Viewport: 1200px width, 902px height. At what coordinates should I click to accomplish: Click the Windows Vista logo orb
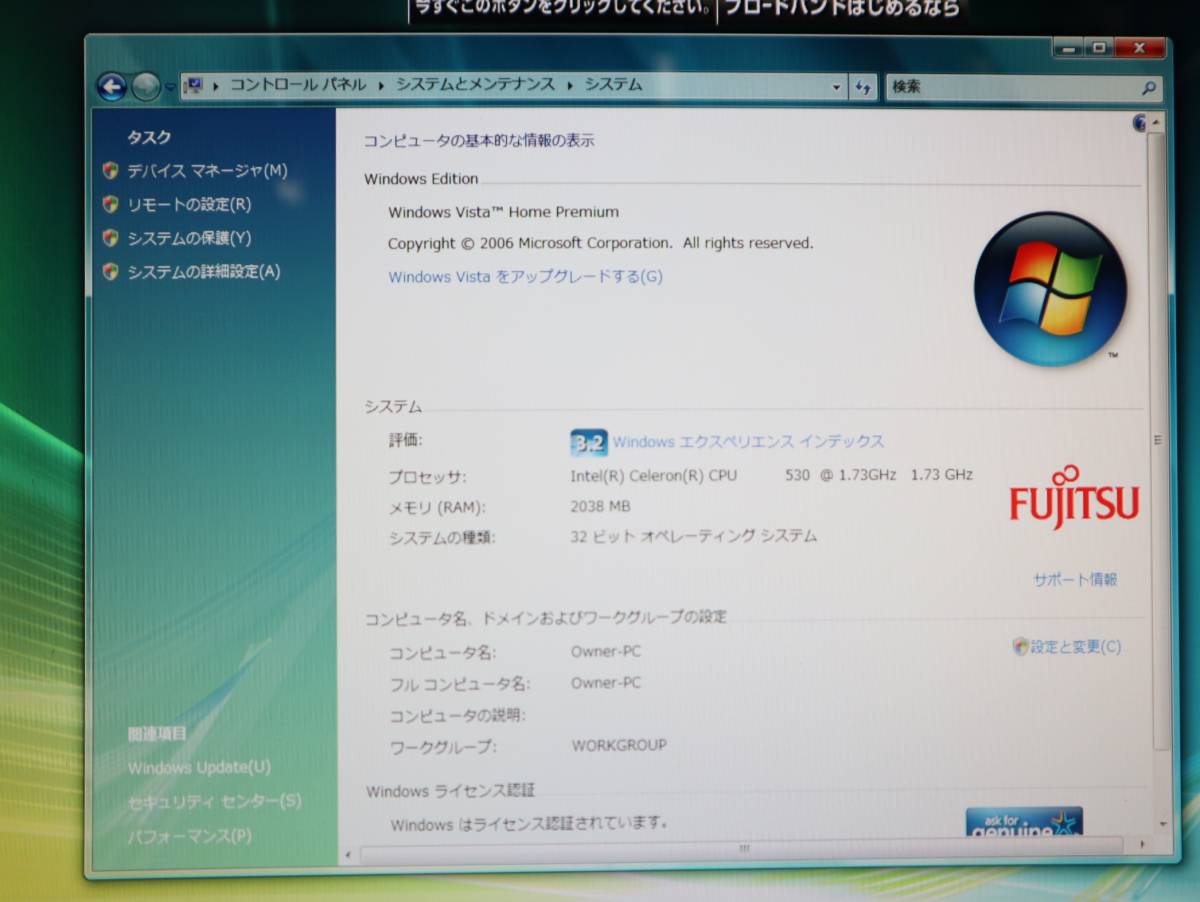[x=1050, y=289]
